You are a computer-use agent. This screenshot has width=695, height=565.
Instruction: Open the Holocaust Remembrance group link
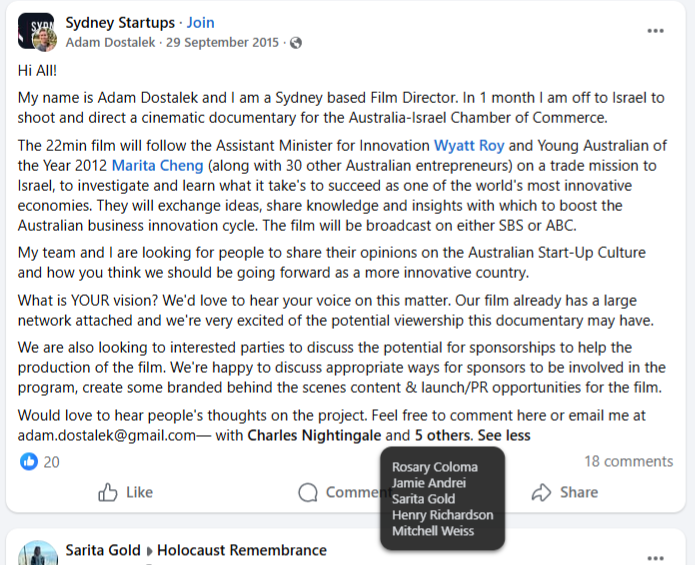click(242, 550)
